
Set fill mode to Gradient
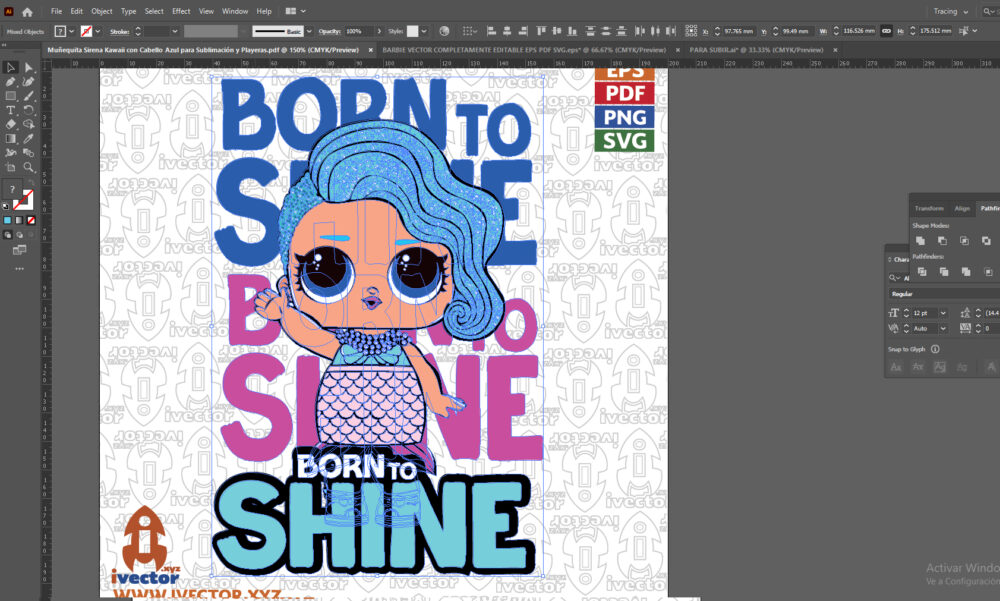19,220
